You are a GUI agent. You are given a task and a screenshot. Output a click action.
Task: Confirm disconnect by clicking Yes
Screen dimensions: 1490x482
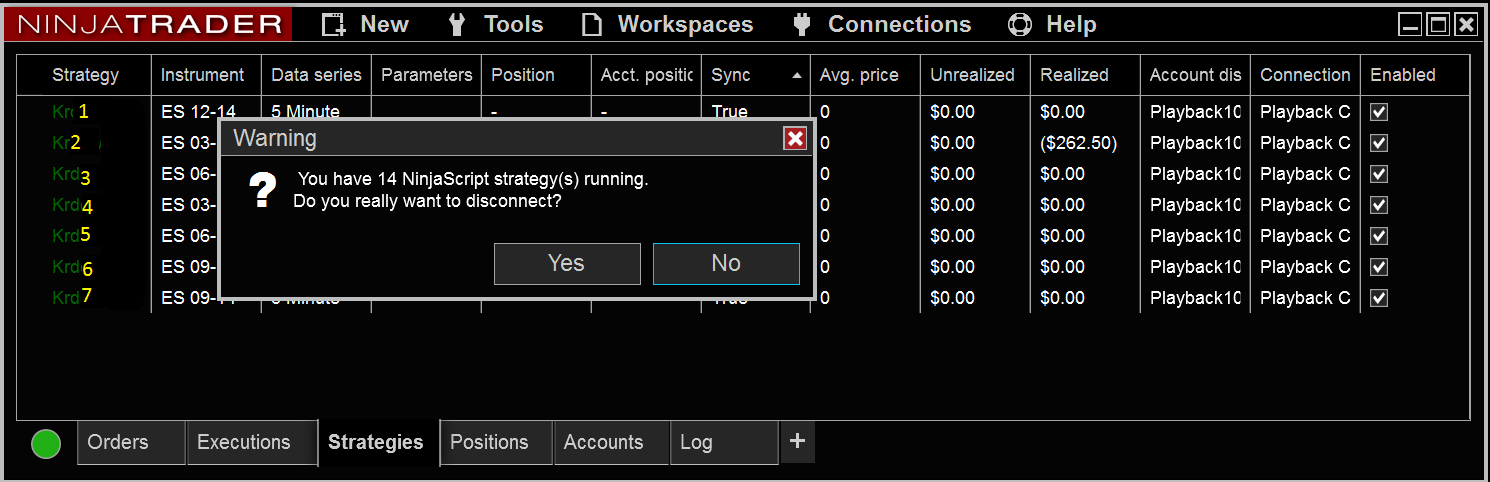566,263
